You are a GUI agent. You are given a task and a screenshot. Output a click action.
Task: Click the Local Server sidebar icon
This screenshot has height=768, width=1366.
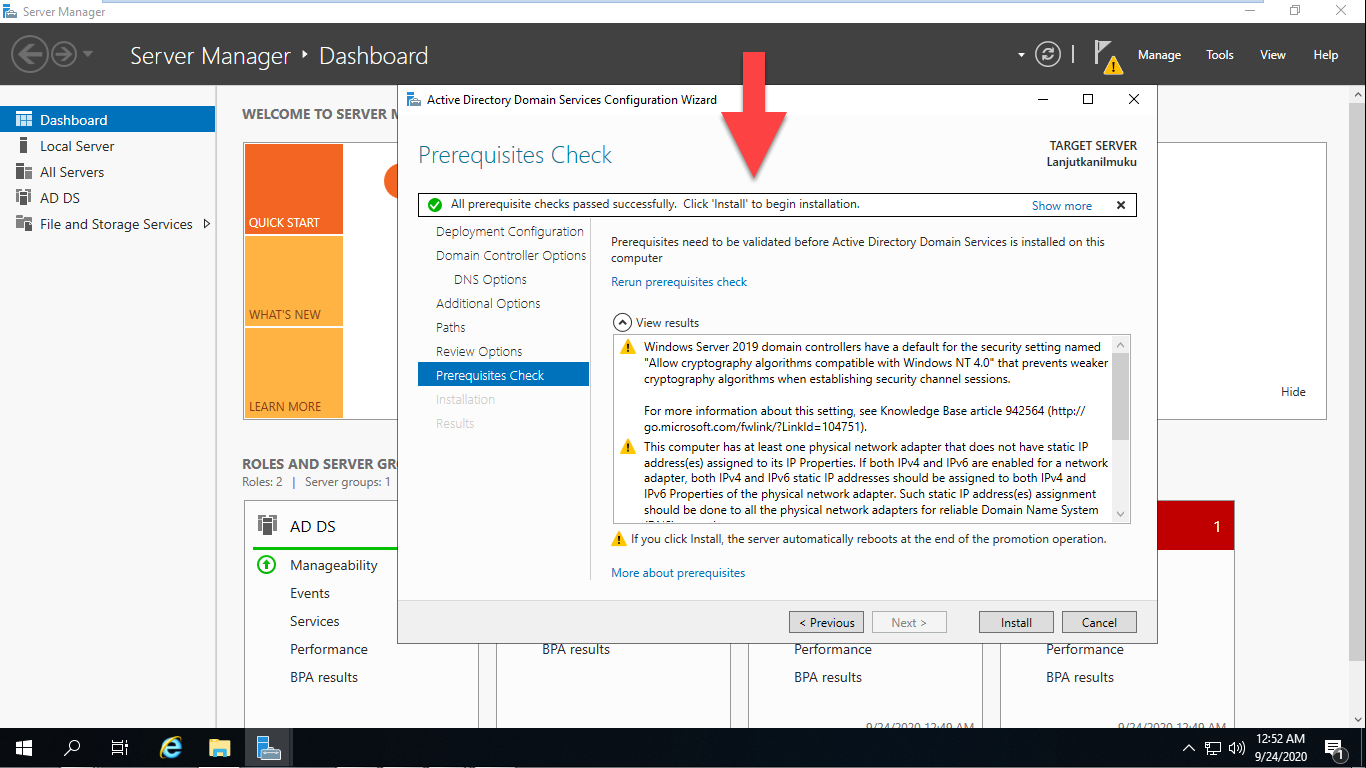[x=24, y=146]
